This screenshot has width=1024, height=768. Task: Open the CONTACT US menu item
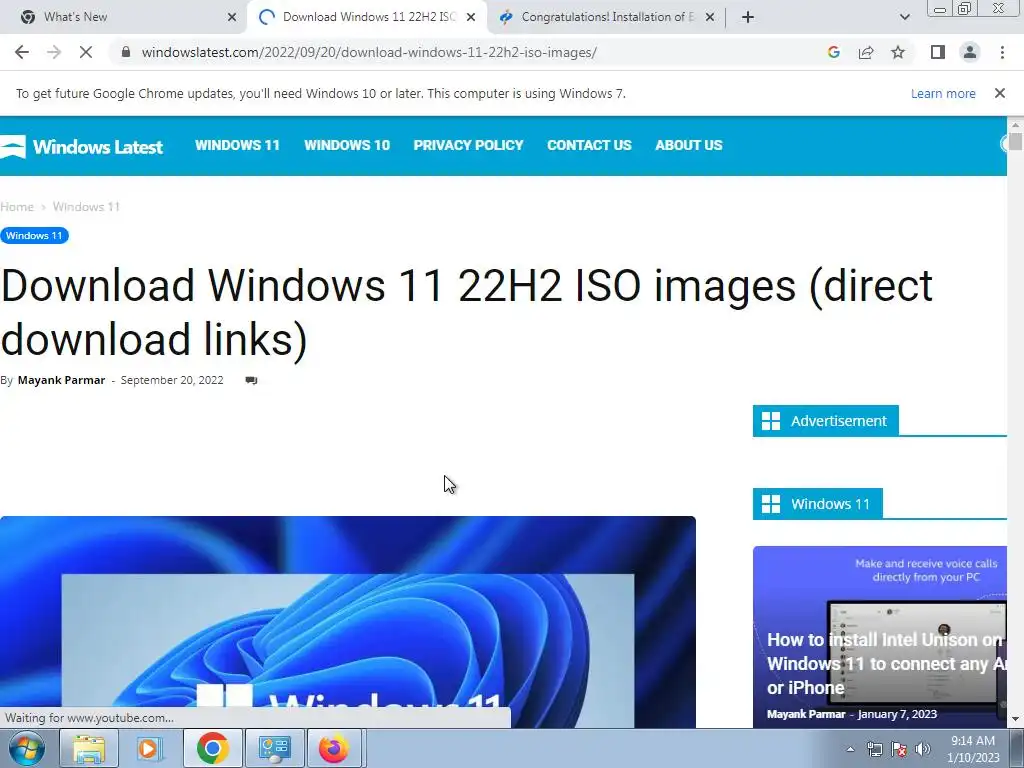pos(589,145)
